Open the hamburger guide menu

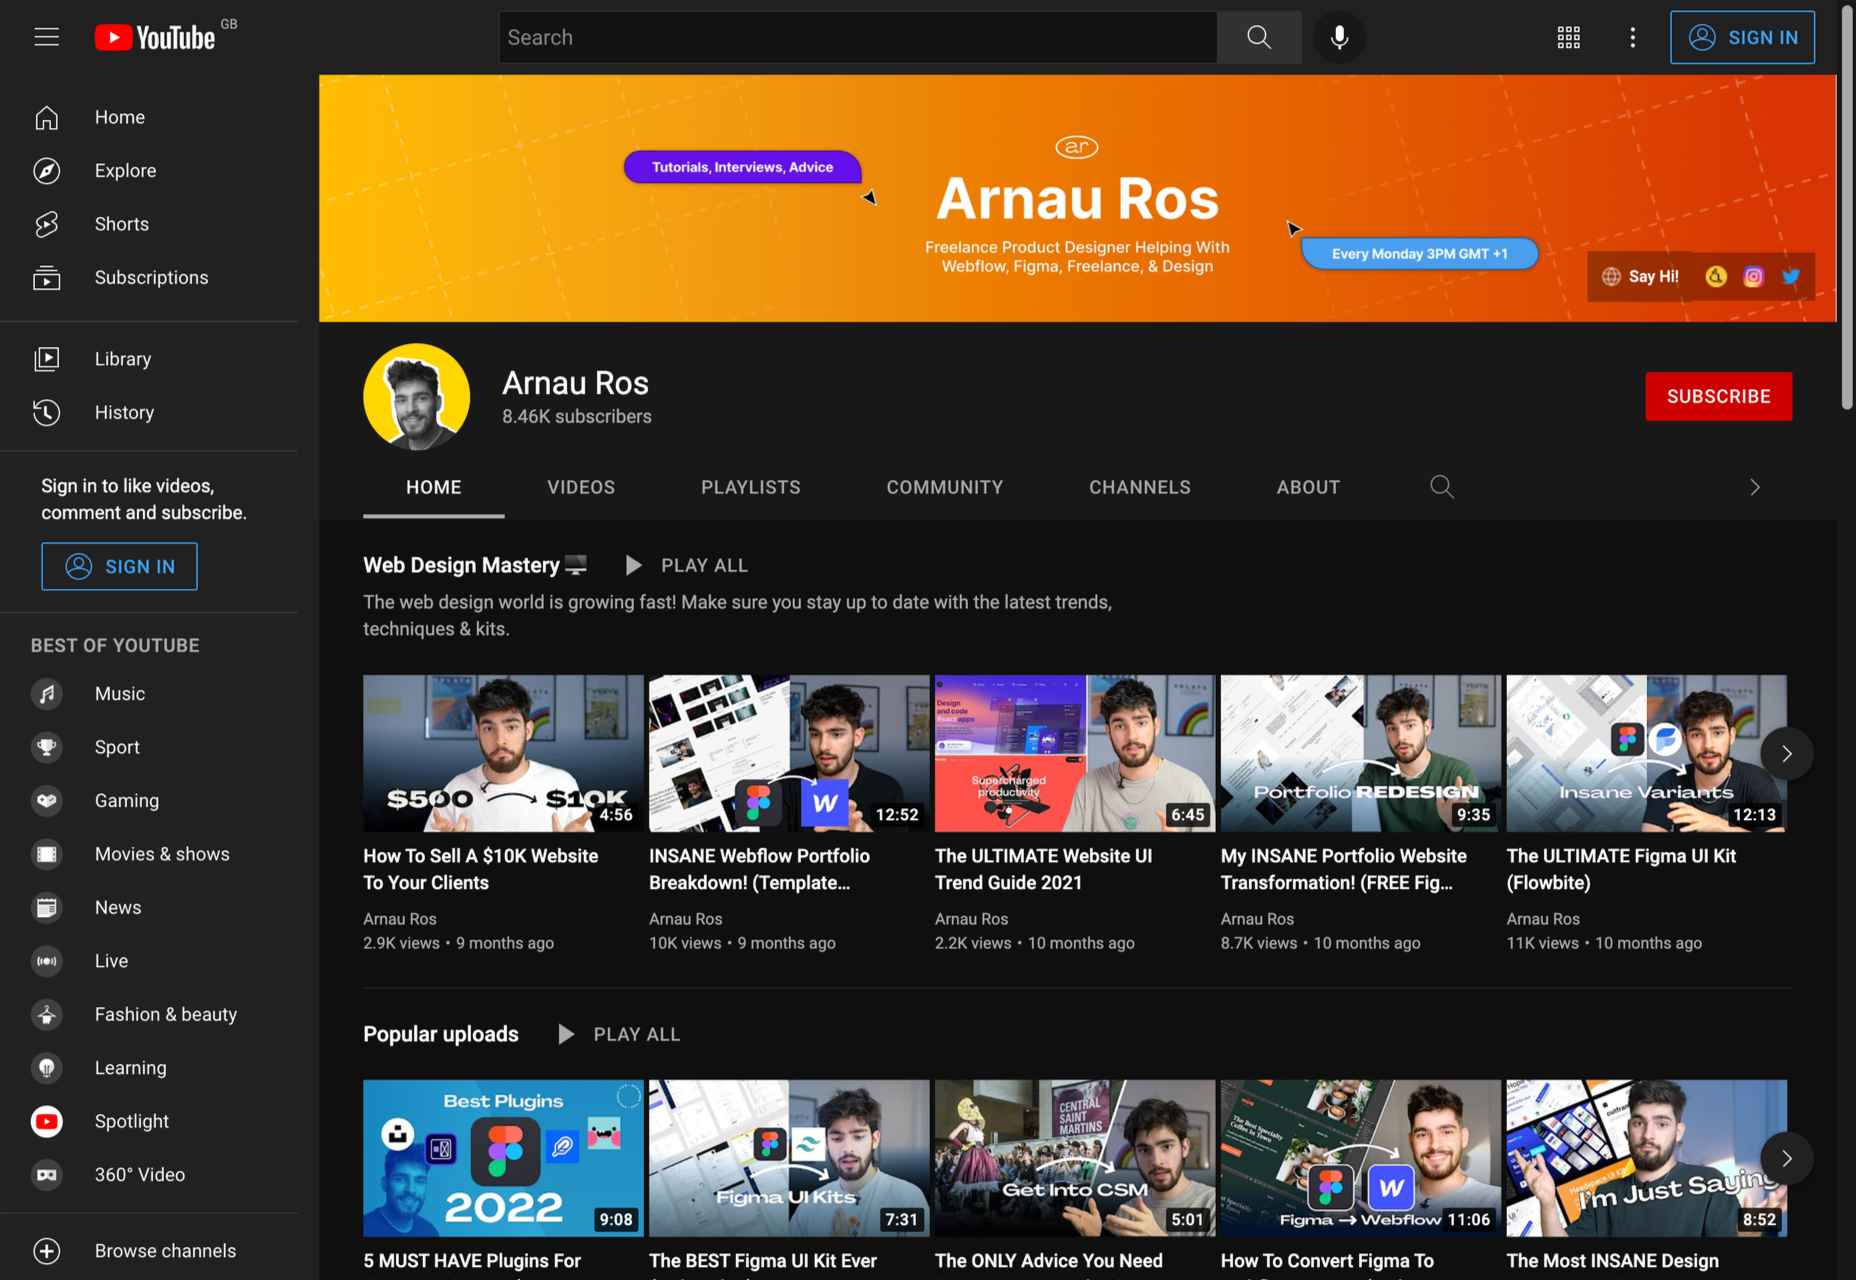point(46,37)
